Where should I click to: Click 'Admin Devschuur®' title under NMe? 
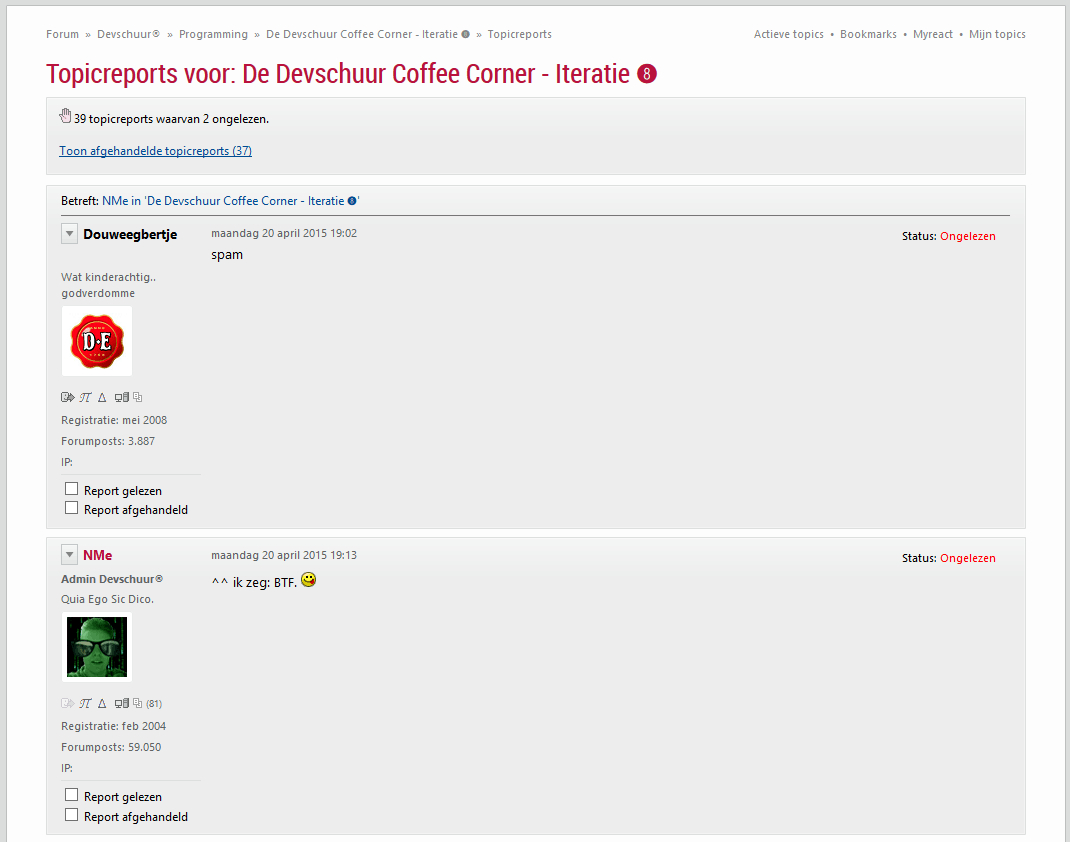click(112, 579)
